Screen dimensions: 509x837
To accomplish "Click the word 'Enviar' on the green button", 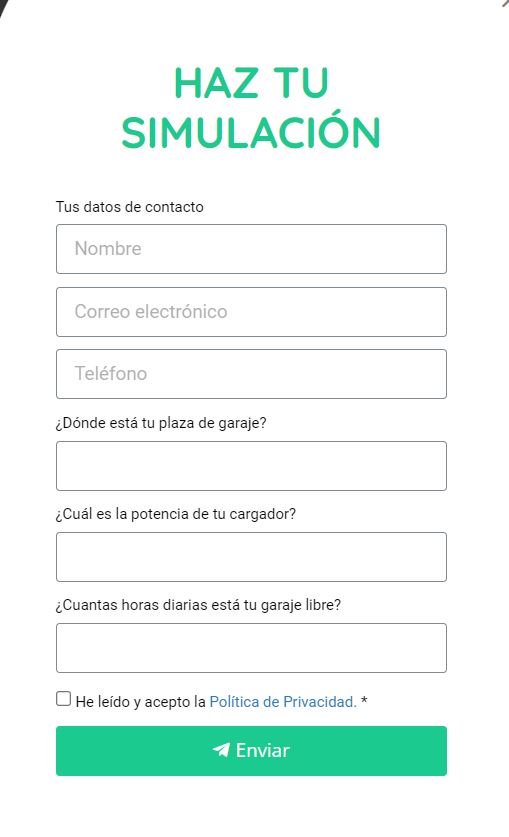I will (x=263, y=750).
